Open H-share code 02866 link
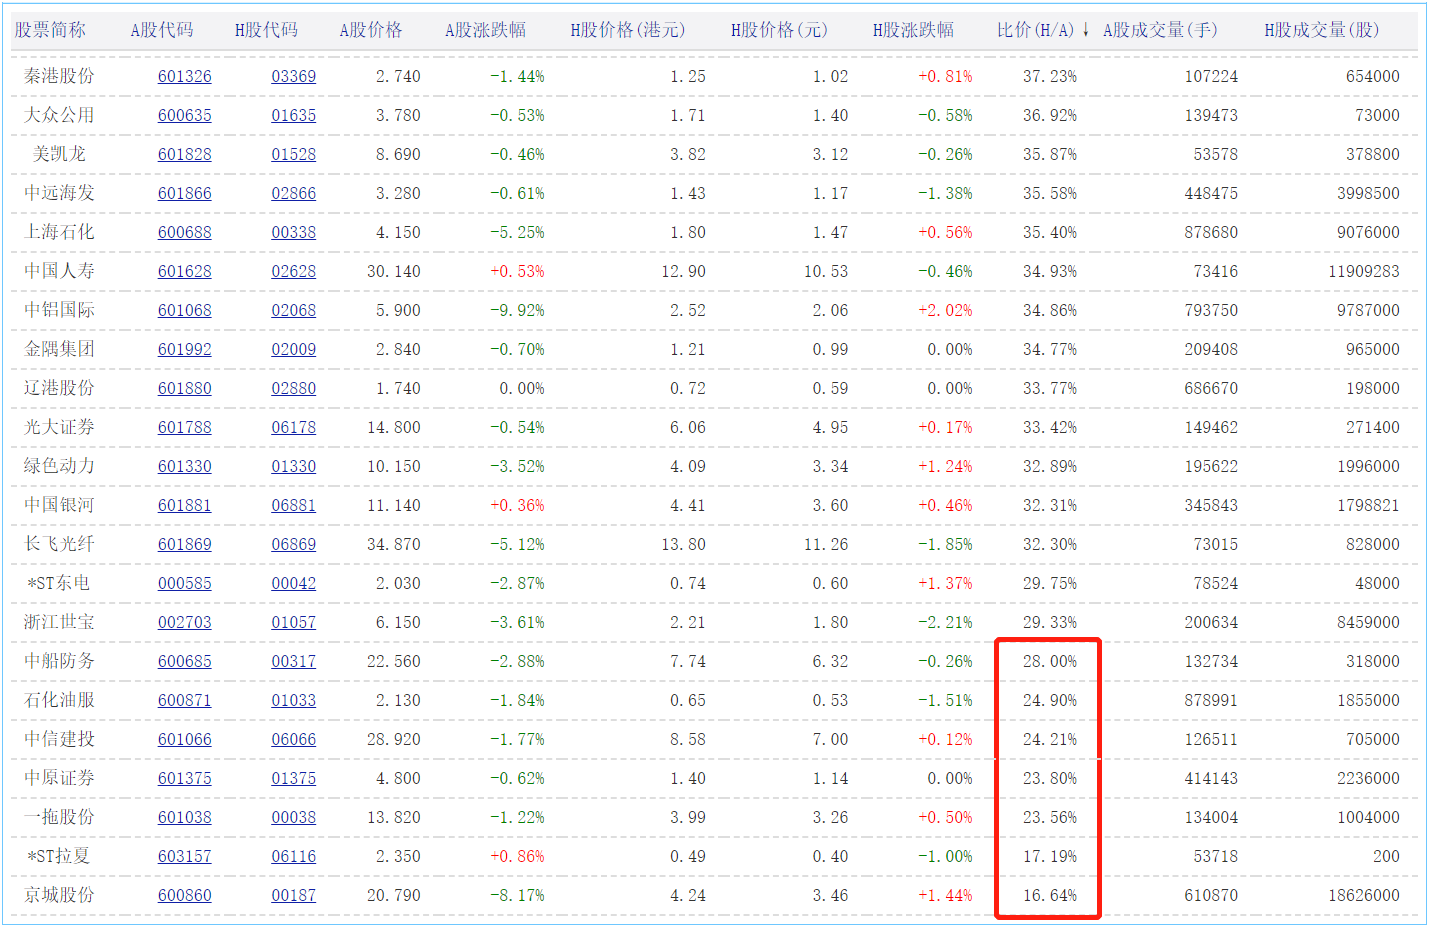The image size is (1430, 927). (294, 193)
